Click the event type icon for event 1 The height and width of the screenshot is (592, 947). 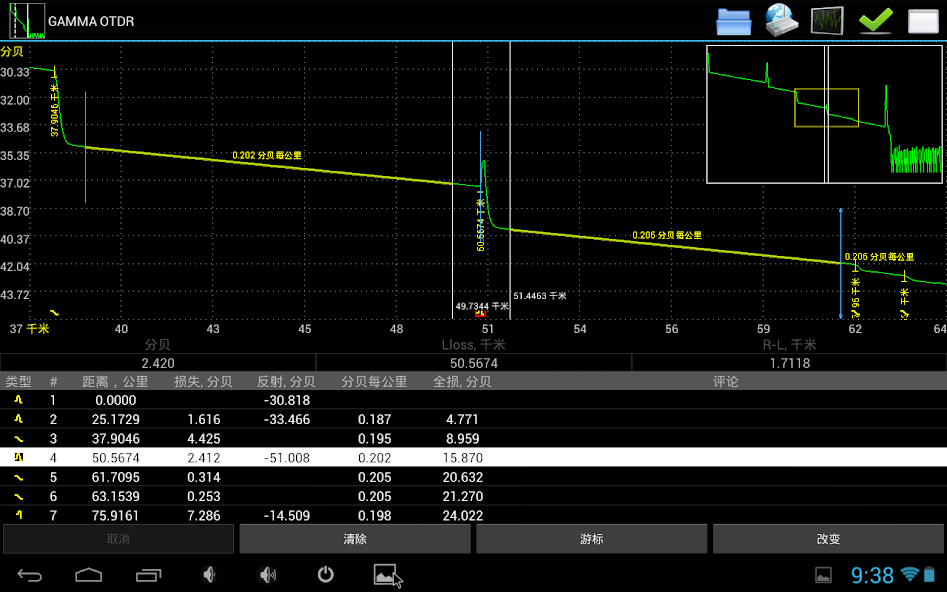[18, 400]
